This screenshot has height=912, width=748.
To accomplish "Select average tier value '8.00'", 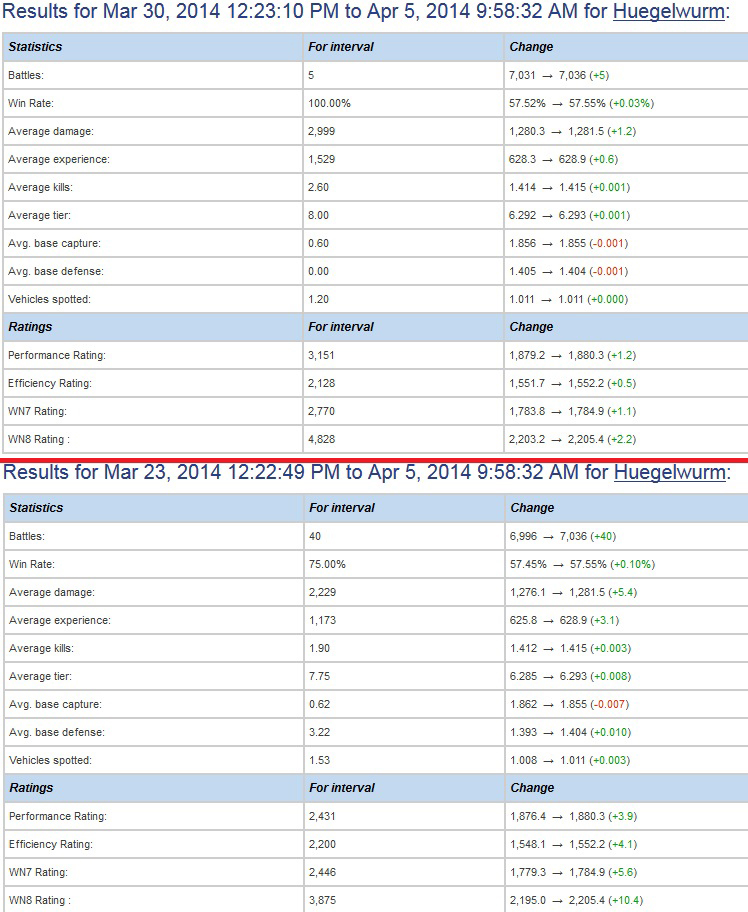I will 318,215.
